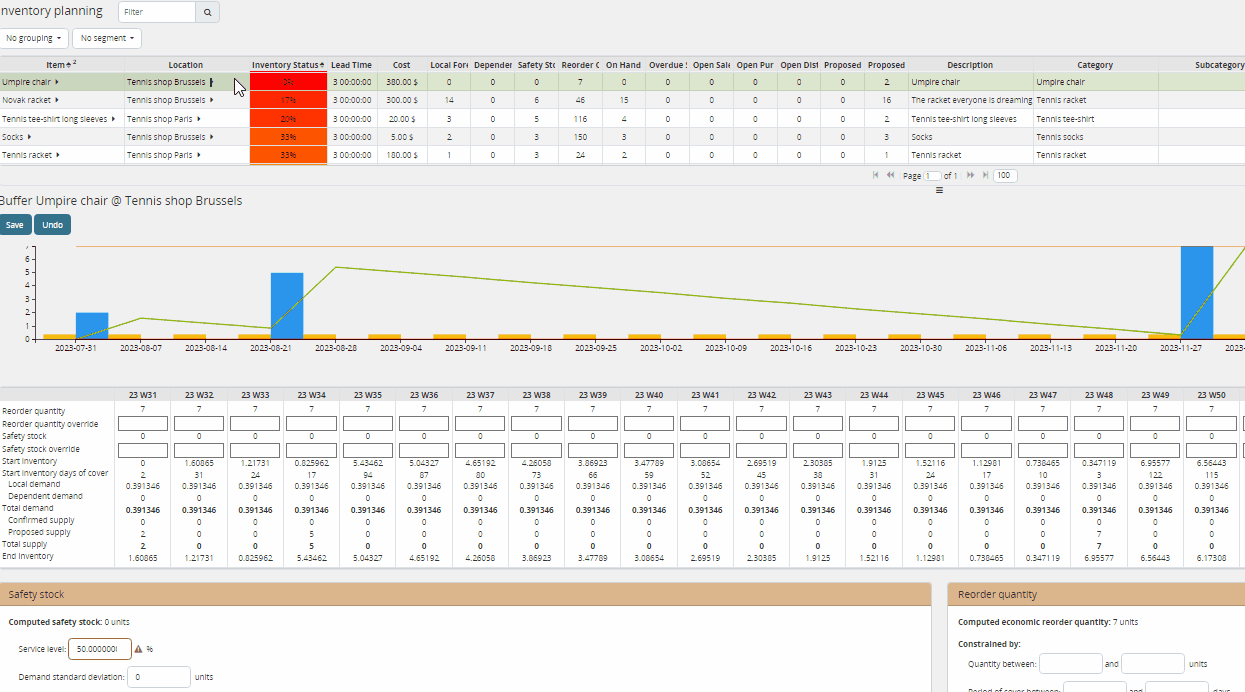The image size is (1245, 692).
Task: Focus the Filter text field
Action: click(x=157, y=12)
